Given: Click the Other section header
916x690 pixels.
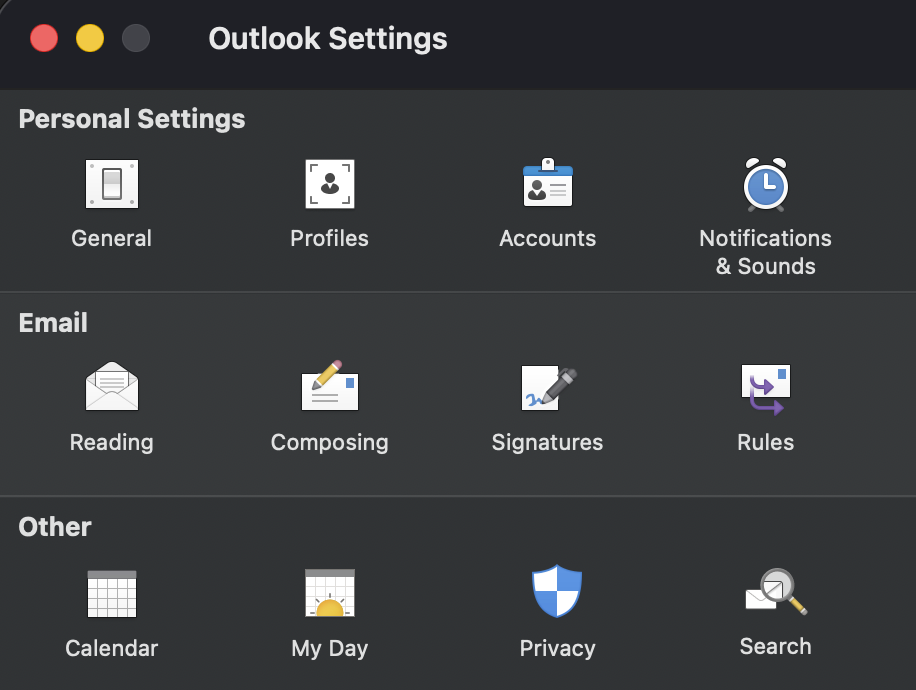Looking at the screenshot, I should click(54, 527).
